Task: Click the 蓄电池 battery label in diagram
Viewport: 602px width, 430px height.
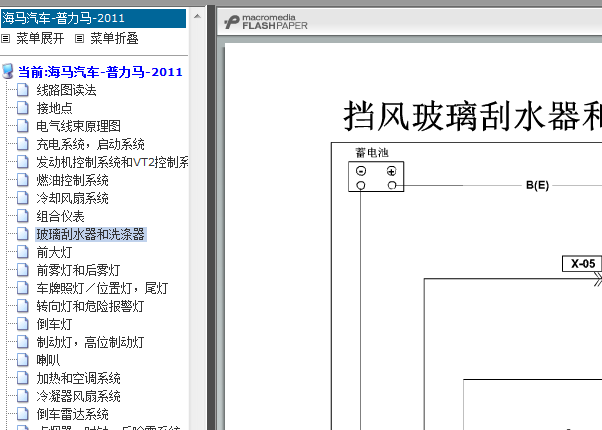Action: 372,153
